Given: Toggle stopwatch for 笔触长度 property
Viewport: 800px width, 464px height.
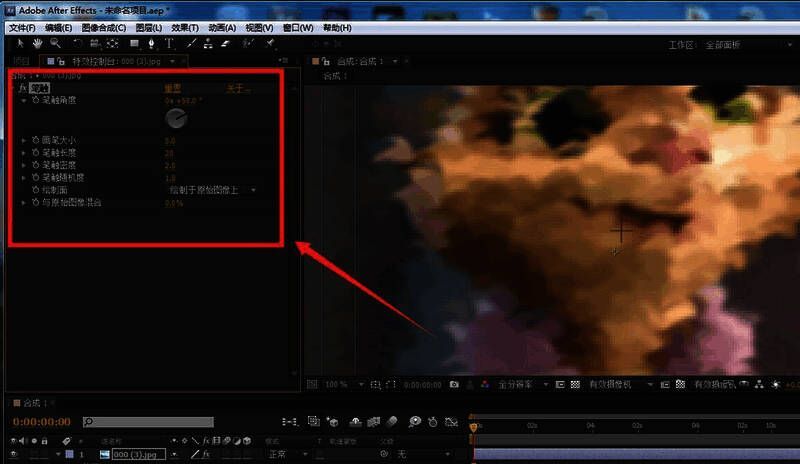Looking at the screenshot, I should pos(37,152).
